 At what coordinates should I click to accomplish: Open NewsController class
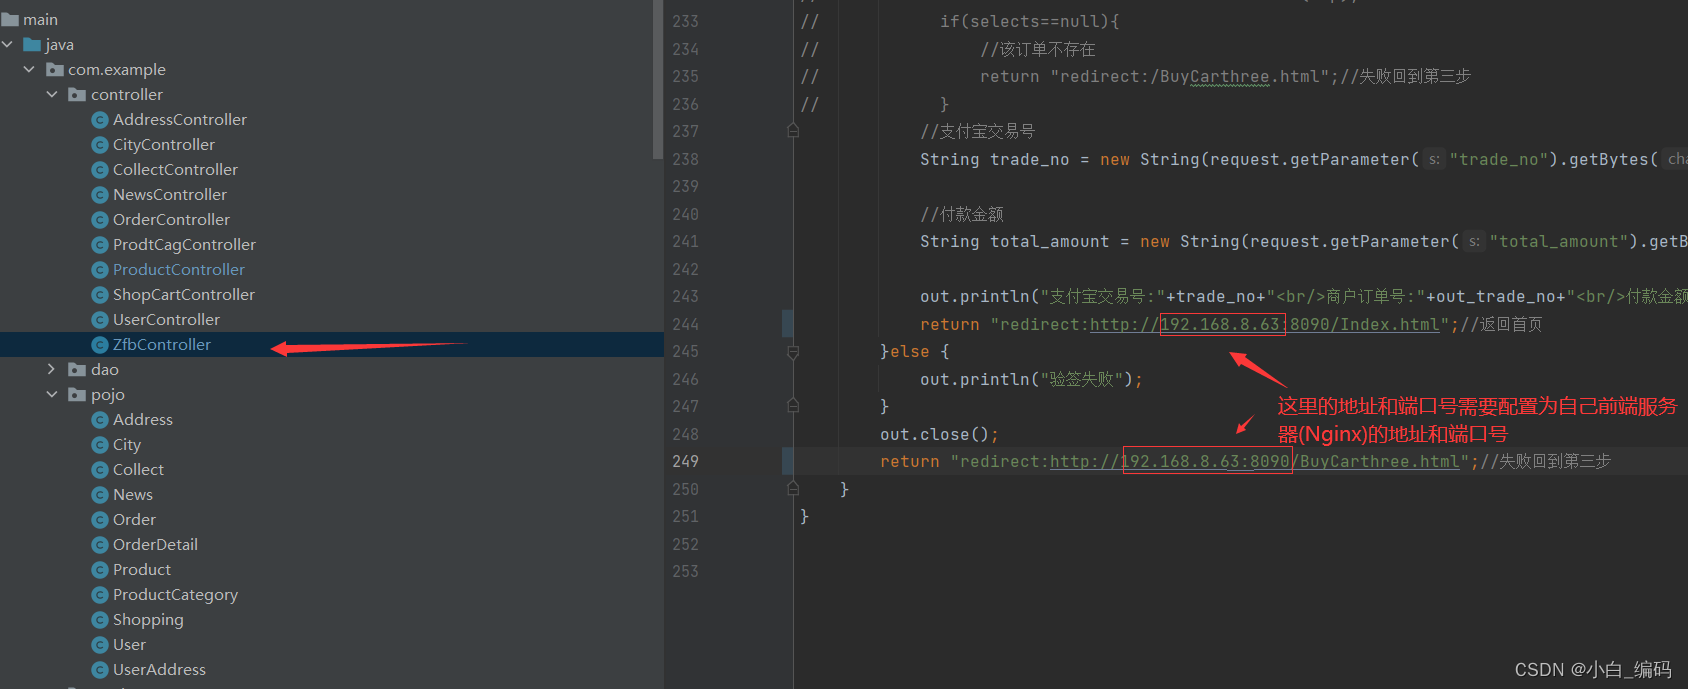point(170,194)
